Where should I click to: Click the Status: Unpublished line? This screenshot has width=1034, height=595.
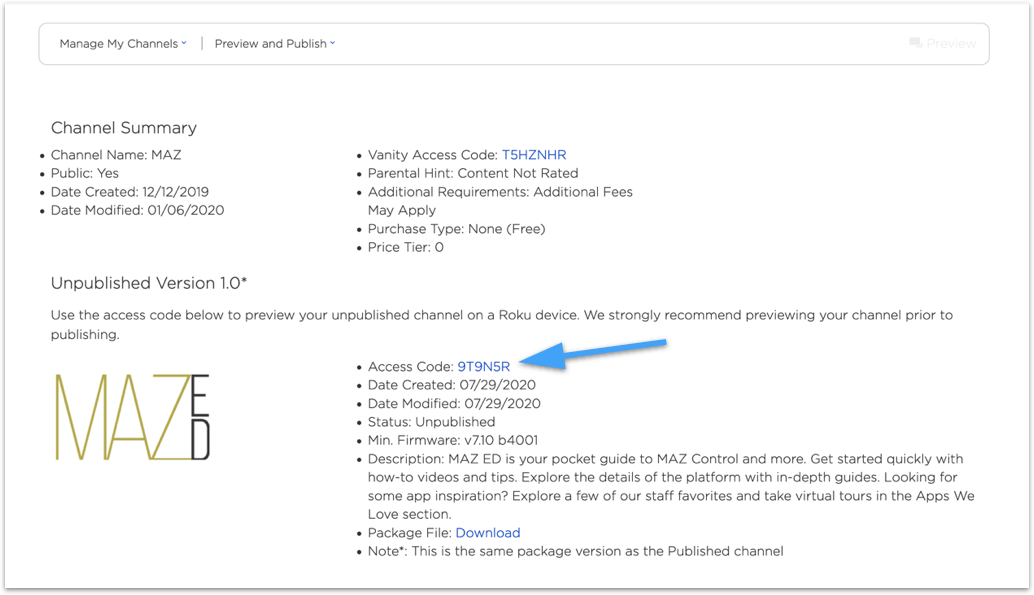pyautogui.click(x=431, y=422)
